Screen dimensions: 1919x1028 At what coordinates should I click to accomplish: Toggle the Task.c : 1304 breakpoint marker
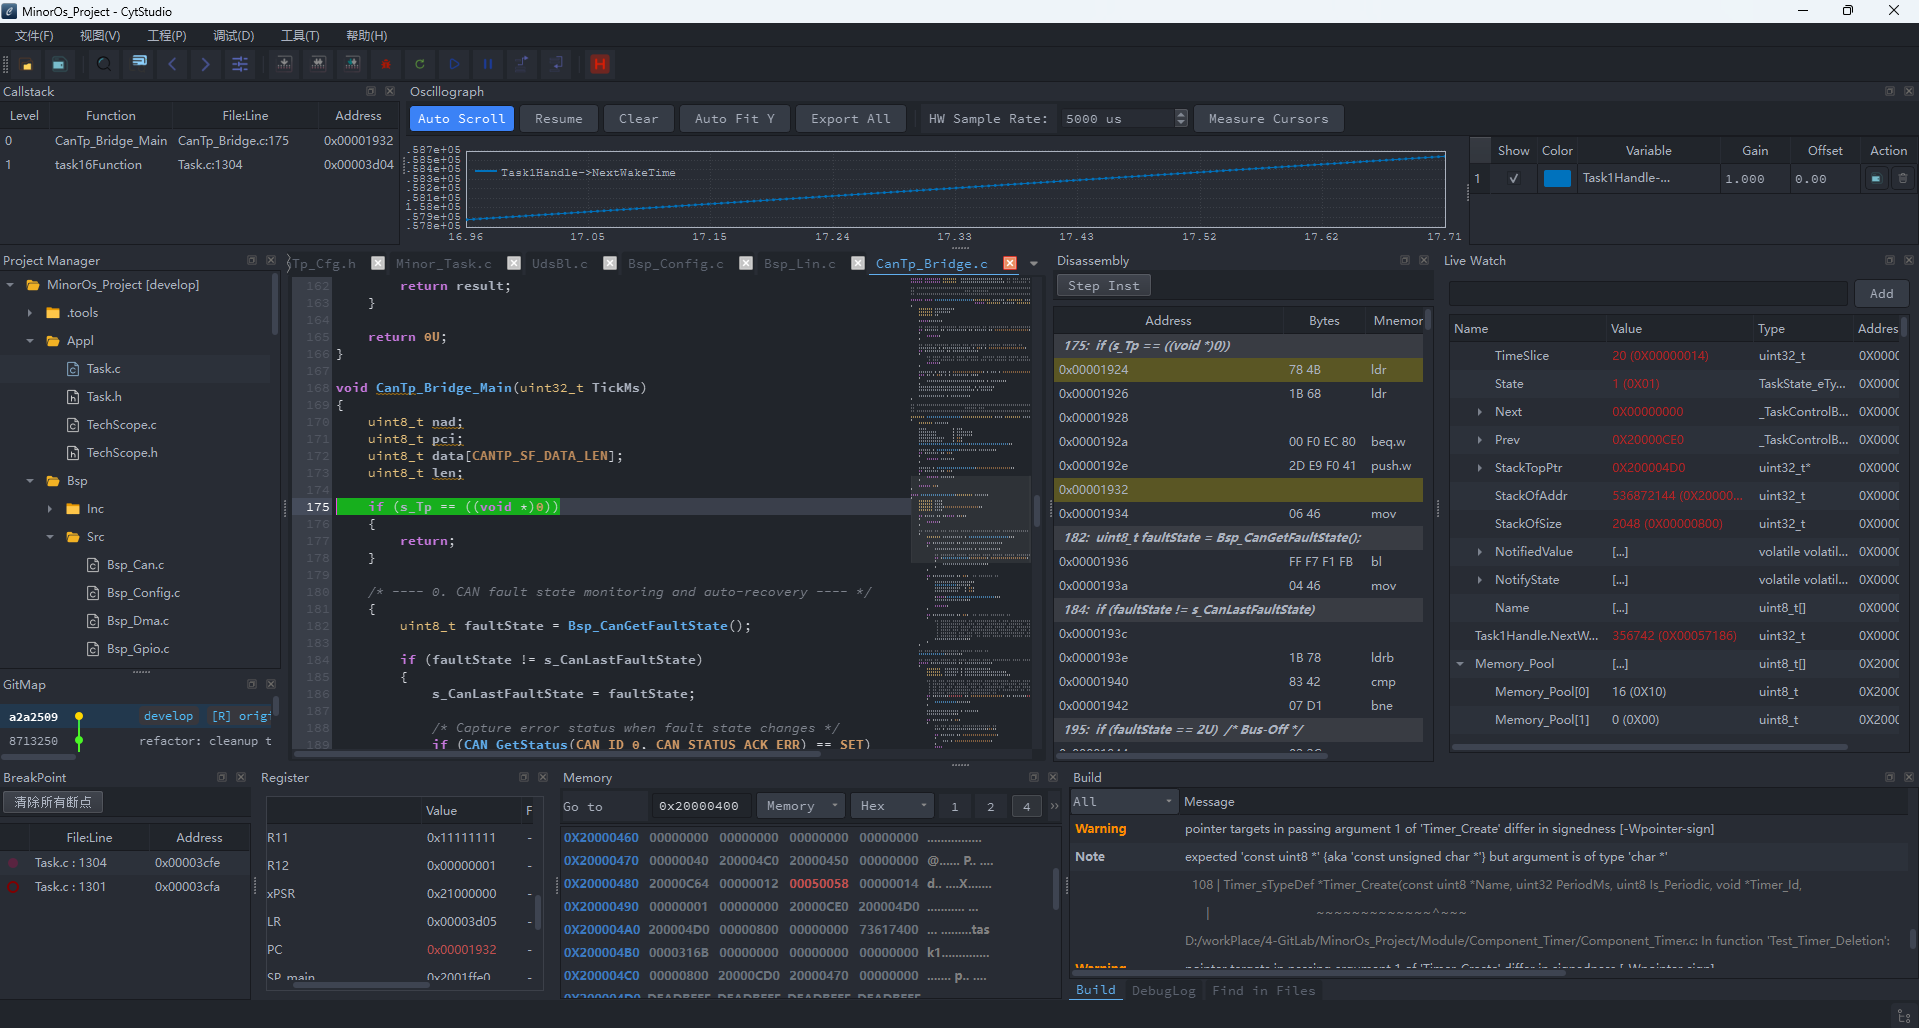tap(14, 863)
